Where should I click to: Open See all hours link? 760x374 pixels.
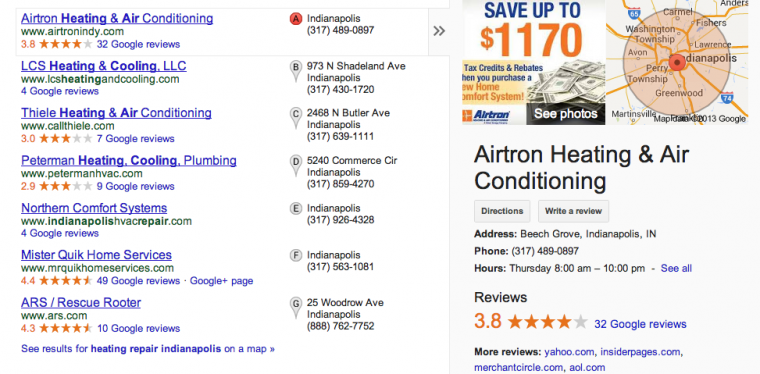click(676, 268)
